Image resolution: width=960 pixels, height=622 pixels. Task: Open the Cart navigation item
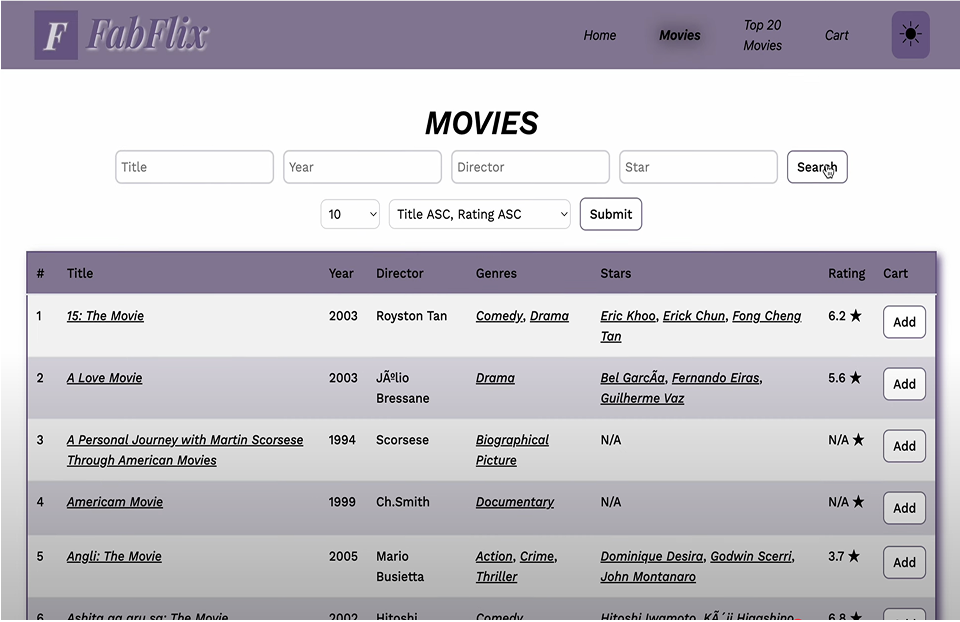[836, 36]
